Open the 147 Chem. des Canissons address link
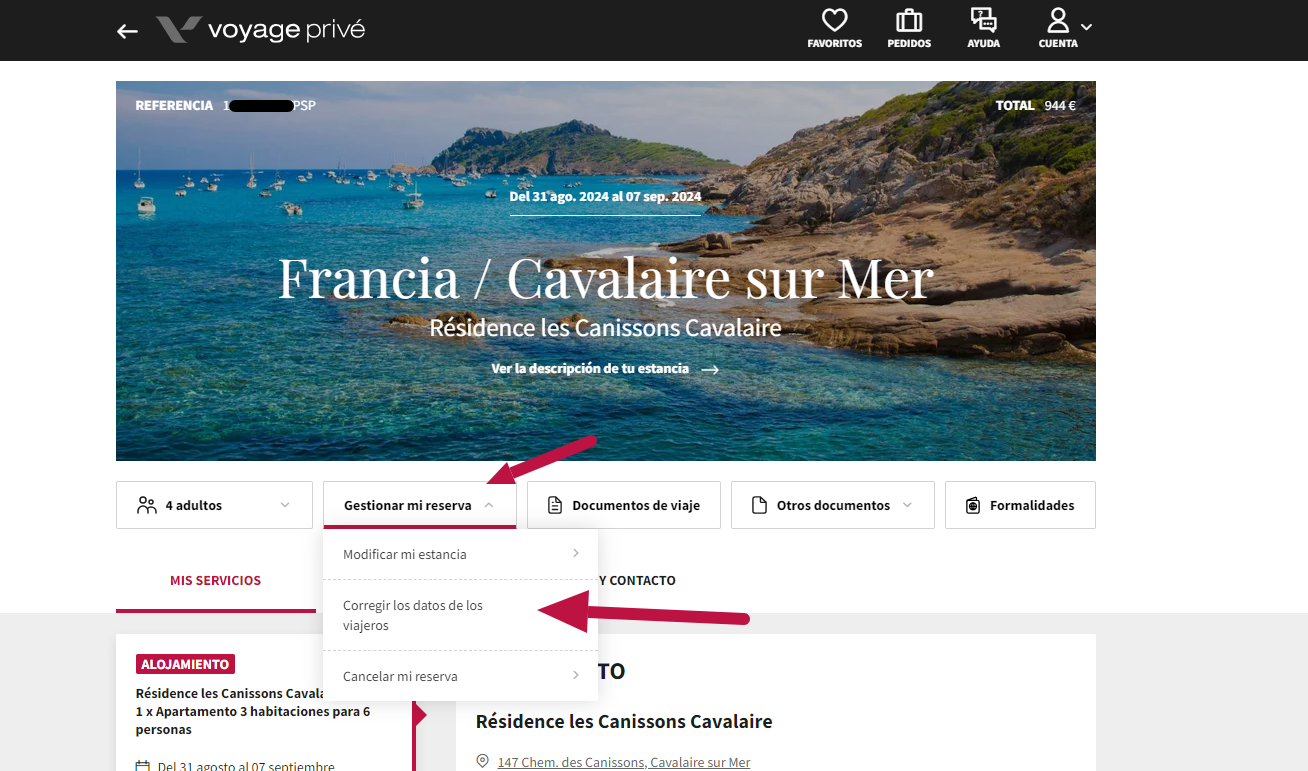Image resolution: width=1308 pixels, height=771 pixels. [x=623, y=762]
